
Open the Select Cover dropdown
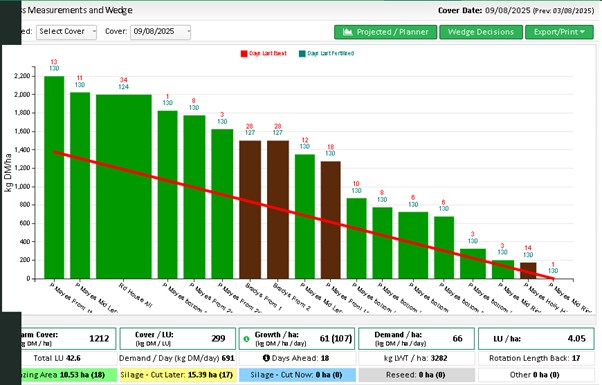click(66, 32)
